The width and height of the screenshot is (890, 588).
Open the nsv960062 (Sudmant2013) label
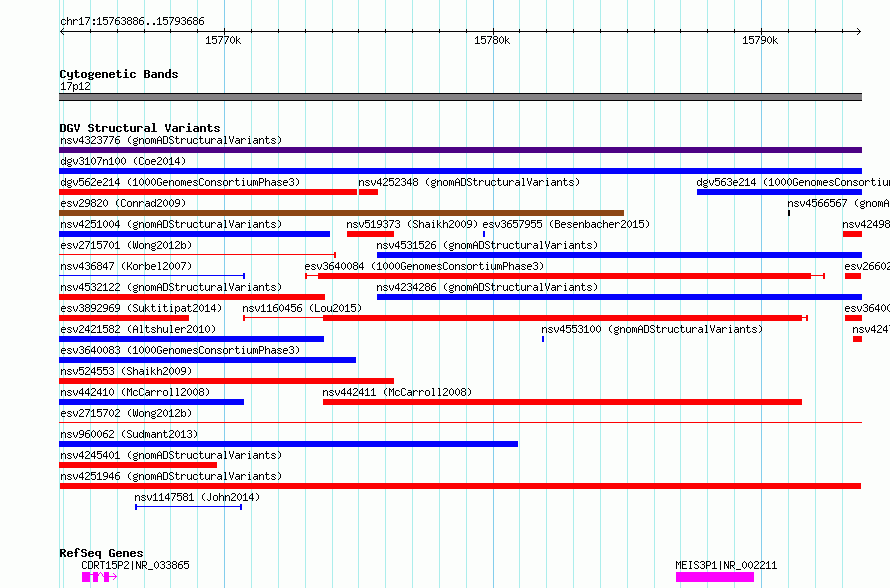coord(129,434)
